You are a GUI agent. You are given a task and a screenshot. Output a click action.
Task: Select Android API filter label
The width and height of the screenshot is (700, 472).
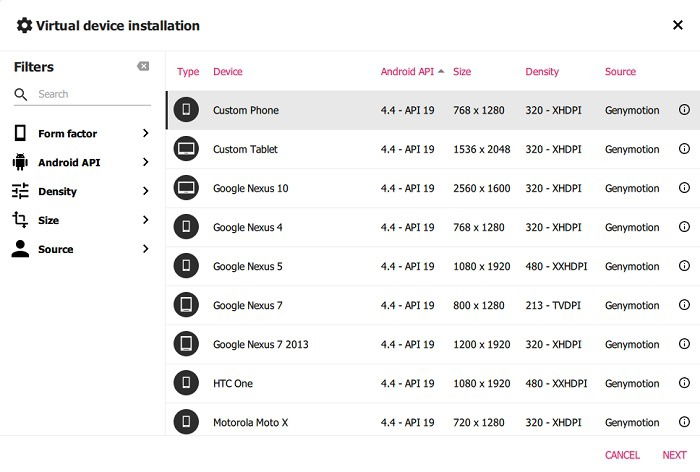(x=69, y=163)
